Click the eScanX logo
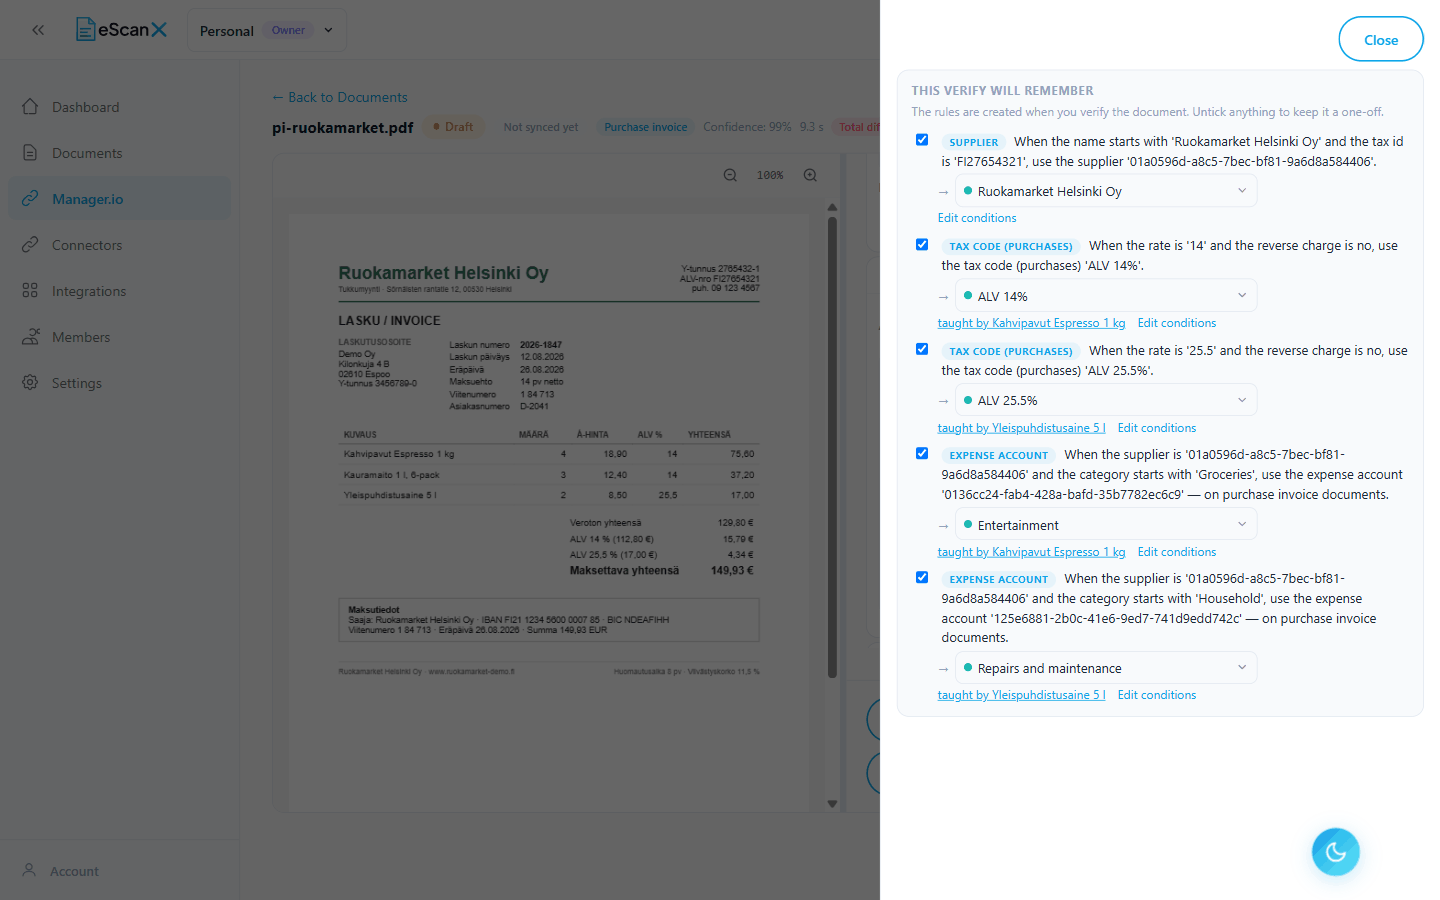1440x900 pixels. (x=122, y=30)
